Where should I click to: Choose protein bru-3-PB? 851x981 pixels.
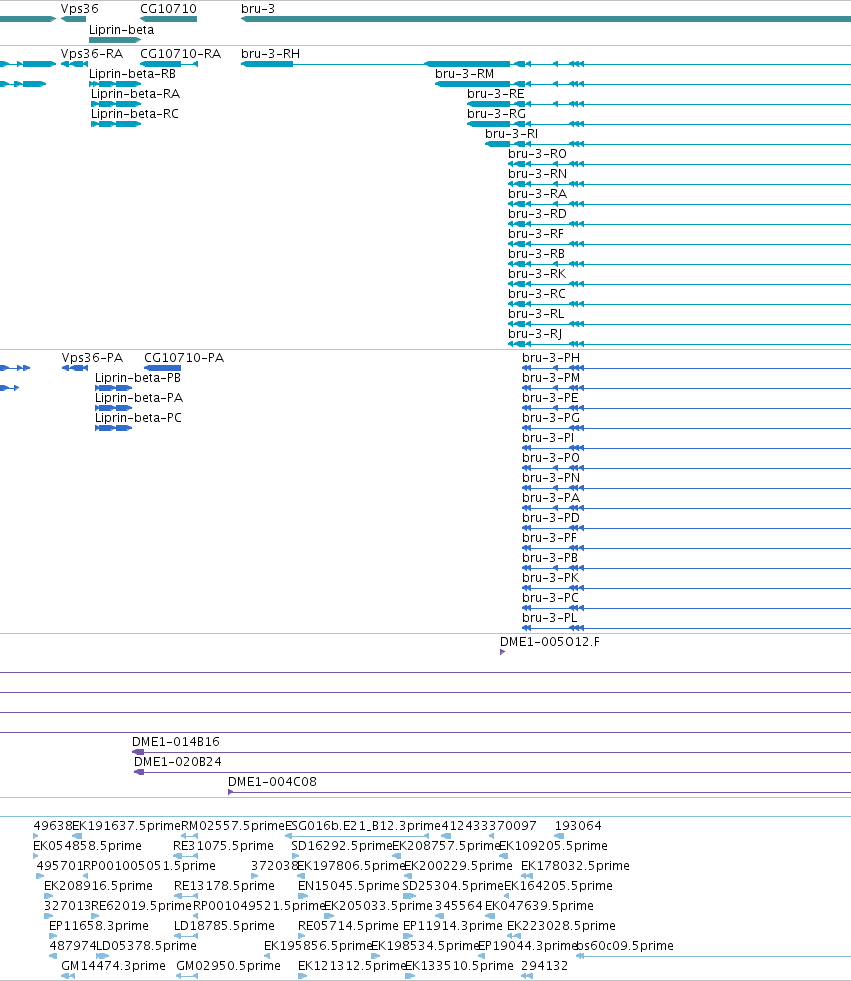[x=550, y=558]
